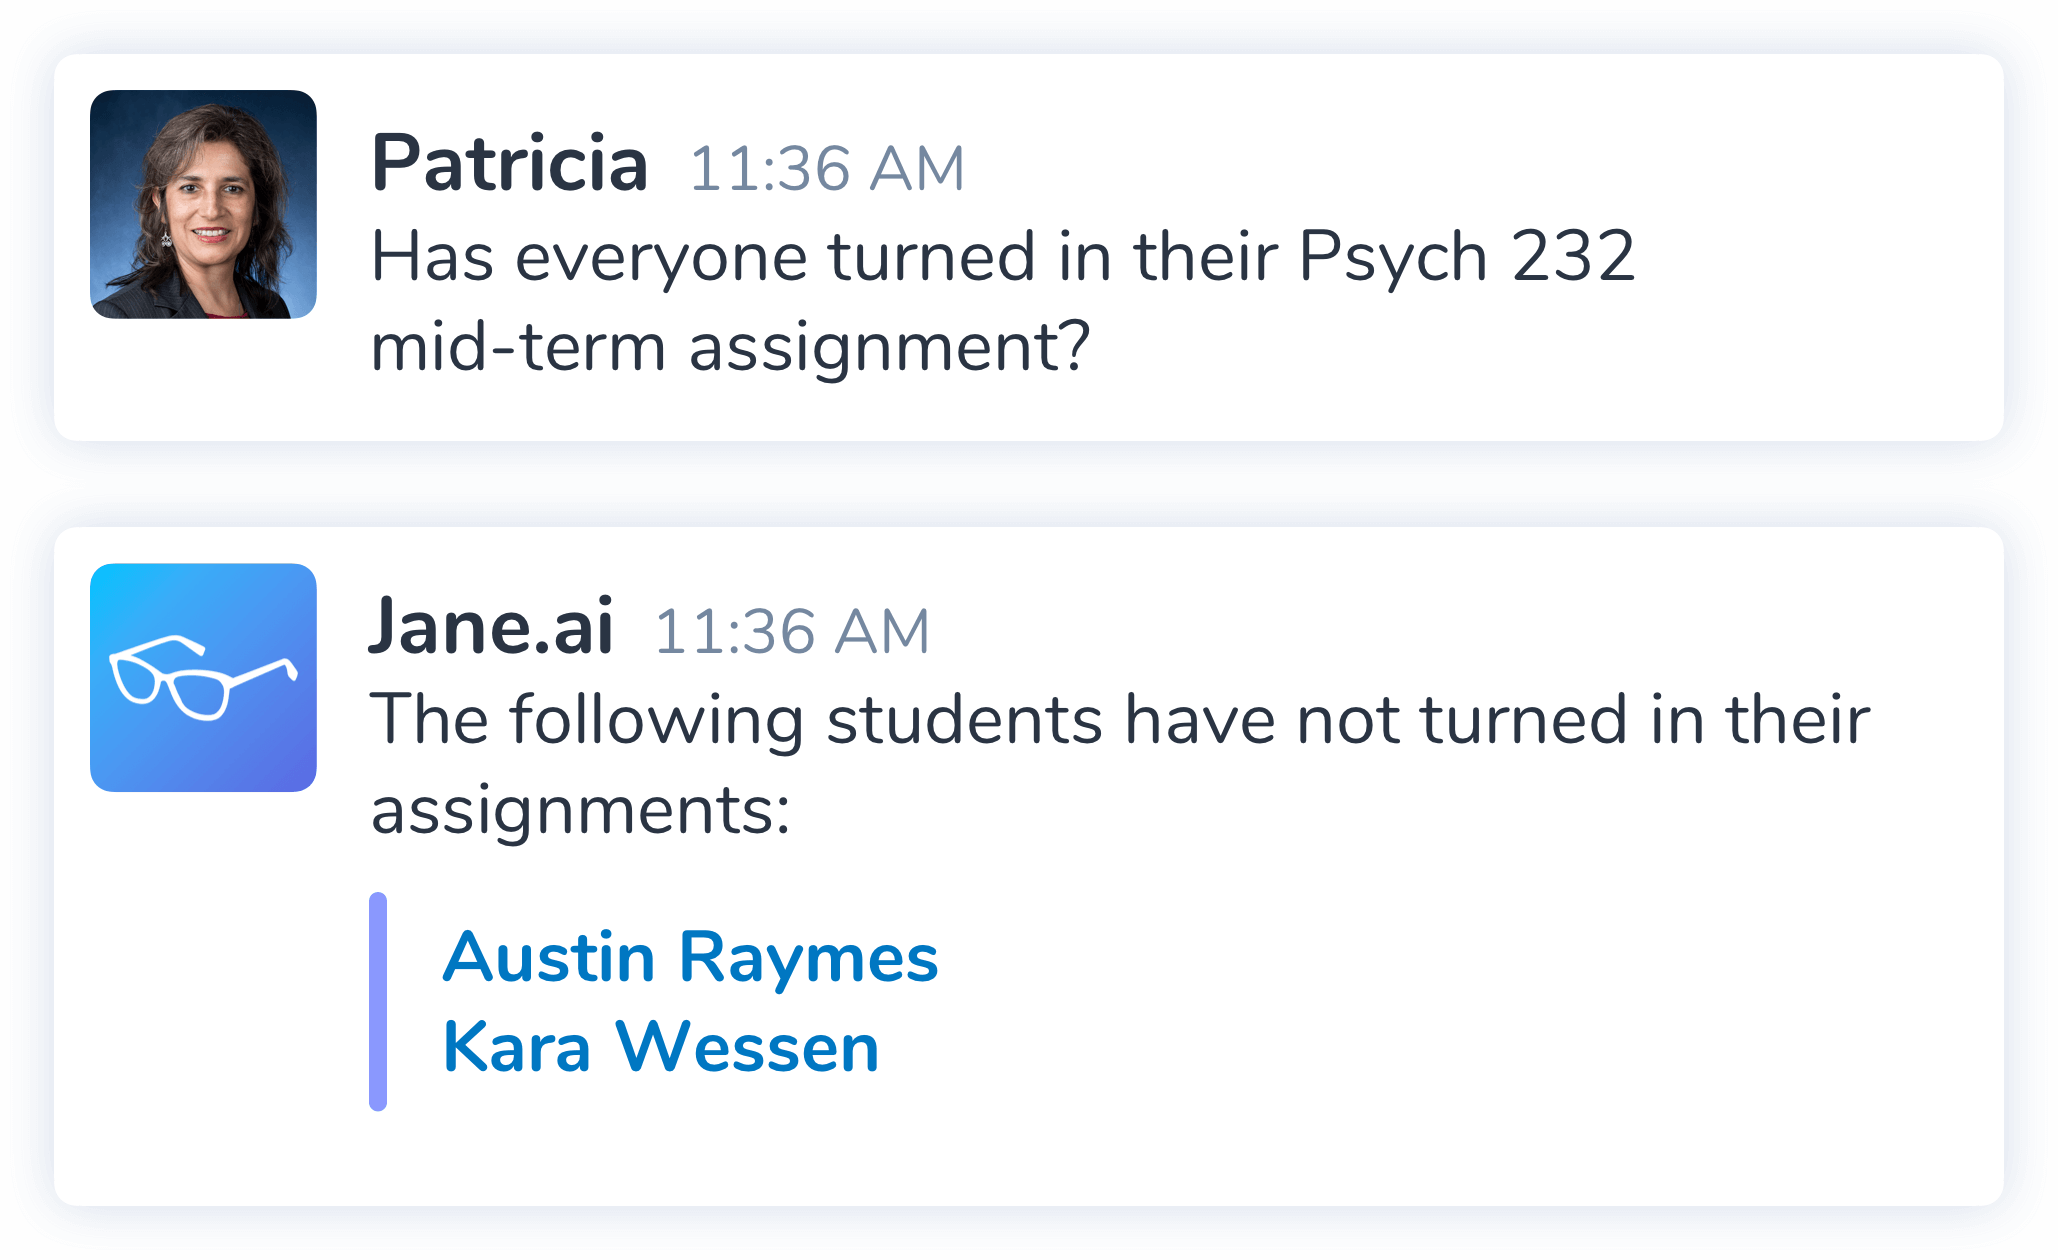This screenshot has height=1260, width=2058.
Task: Click the text "mid-term assignment?"
Action: 730,347
